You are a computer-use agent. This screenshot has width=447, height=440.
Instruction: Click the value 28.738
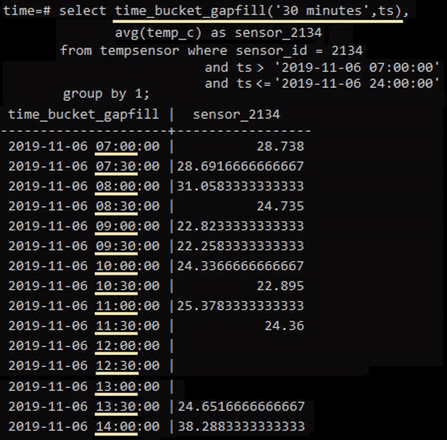click(x=280, y=146)
